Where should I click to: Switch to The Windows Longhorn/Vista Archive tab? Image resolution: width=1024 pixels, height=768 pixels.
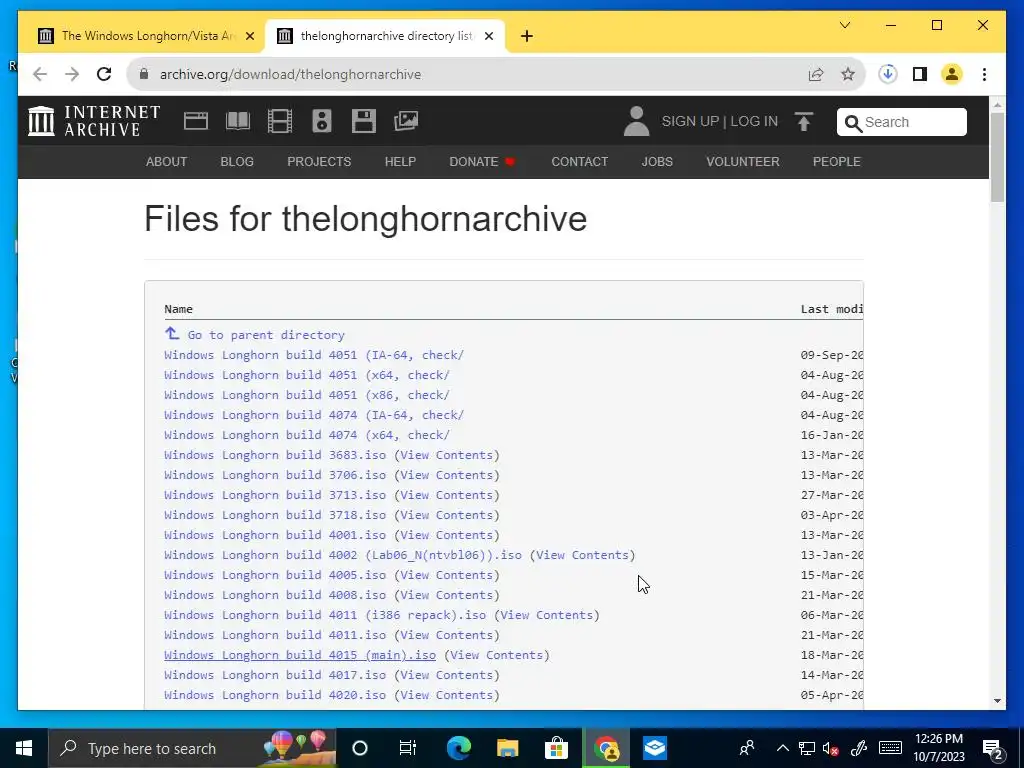[145, 36]
